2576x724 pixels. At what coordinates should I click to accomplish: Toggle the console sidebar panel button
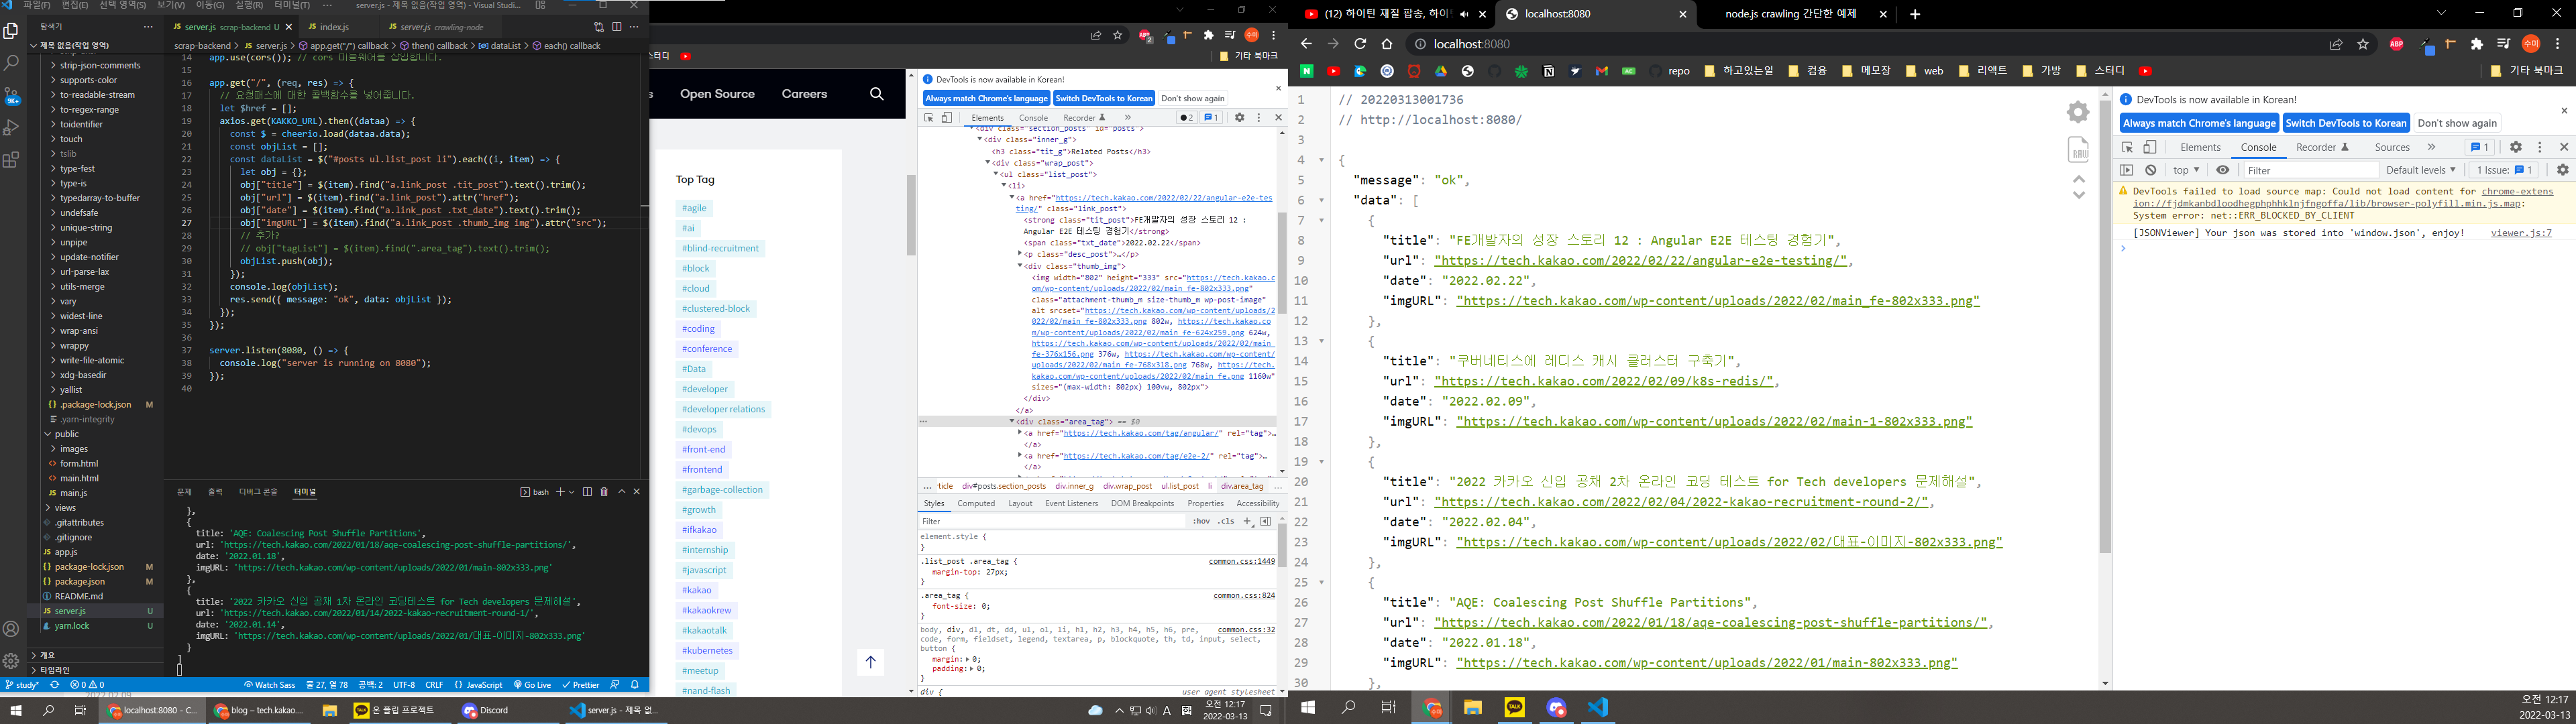click(2127, 170)
